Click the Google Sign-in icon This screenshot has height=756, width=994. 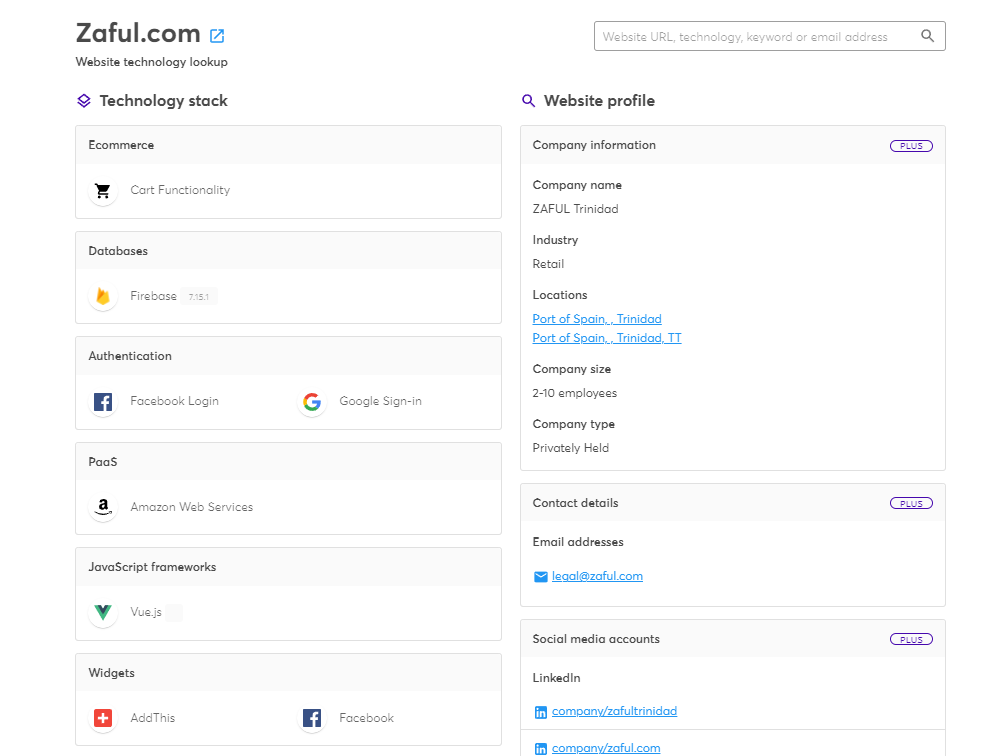(312, 402)
